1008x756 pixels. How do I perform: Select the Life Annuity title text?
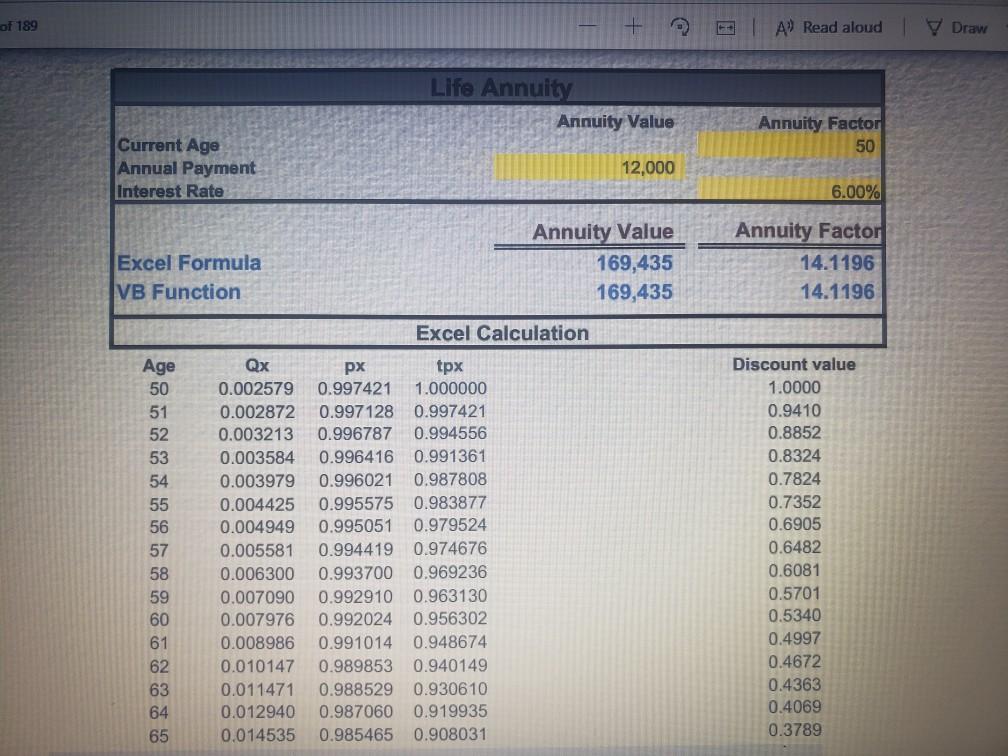501,87
